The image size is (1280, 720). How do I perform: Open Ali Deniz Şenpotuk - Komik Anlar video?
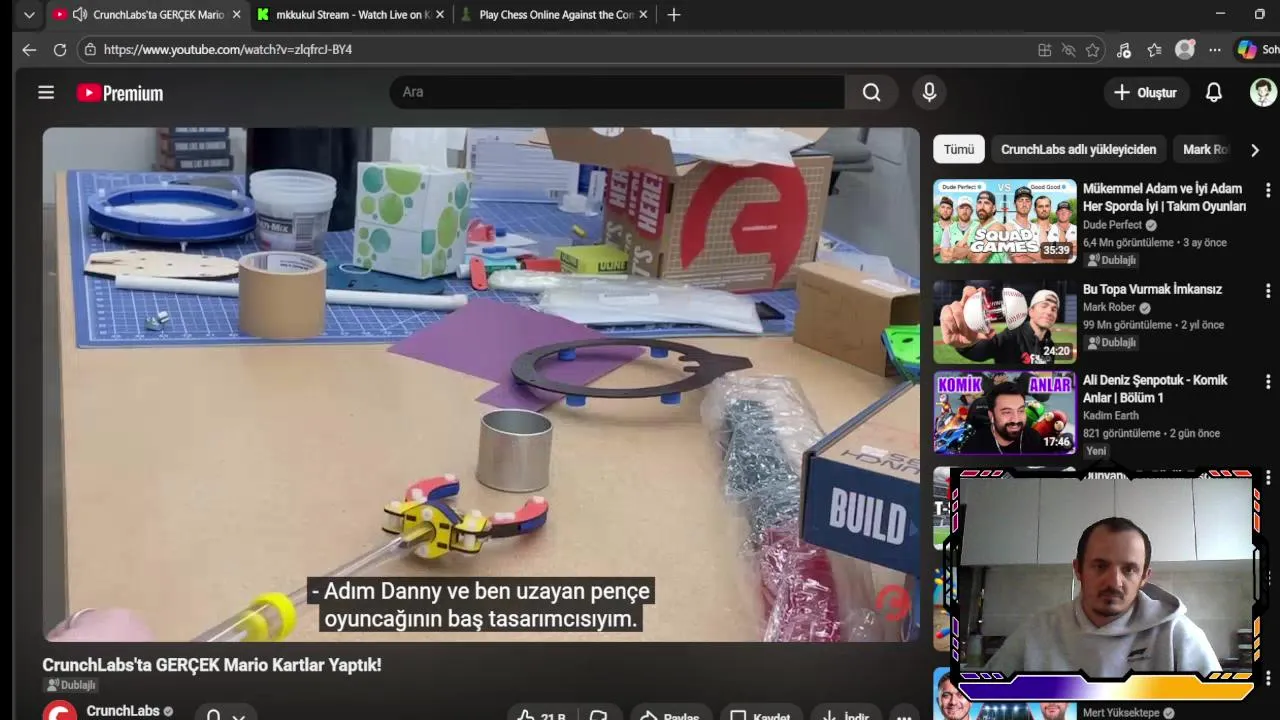[1155, 388]
